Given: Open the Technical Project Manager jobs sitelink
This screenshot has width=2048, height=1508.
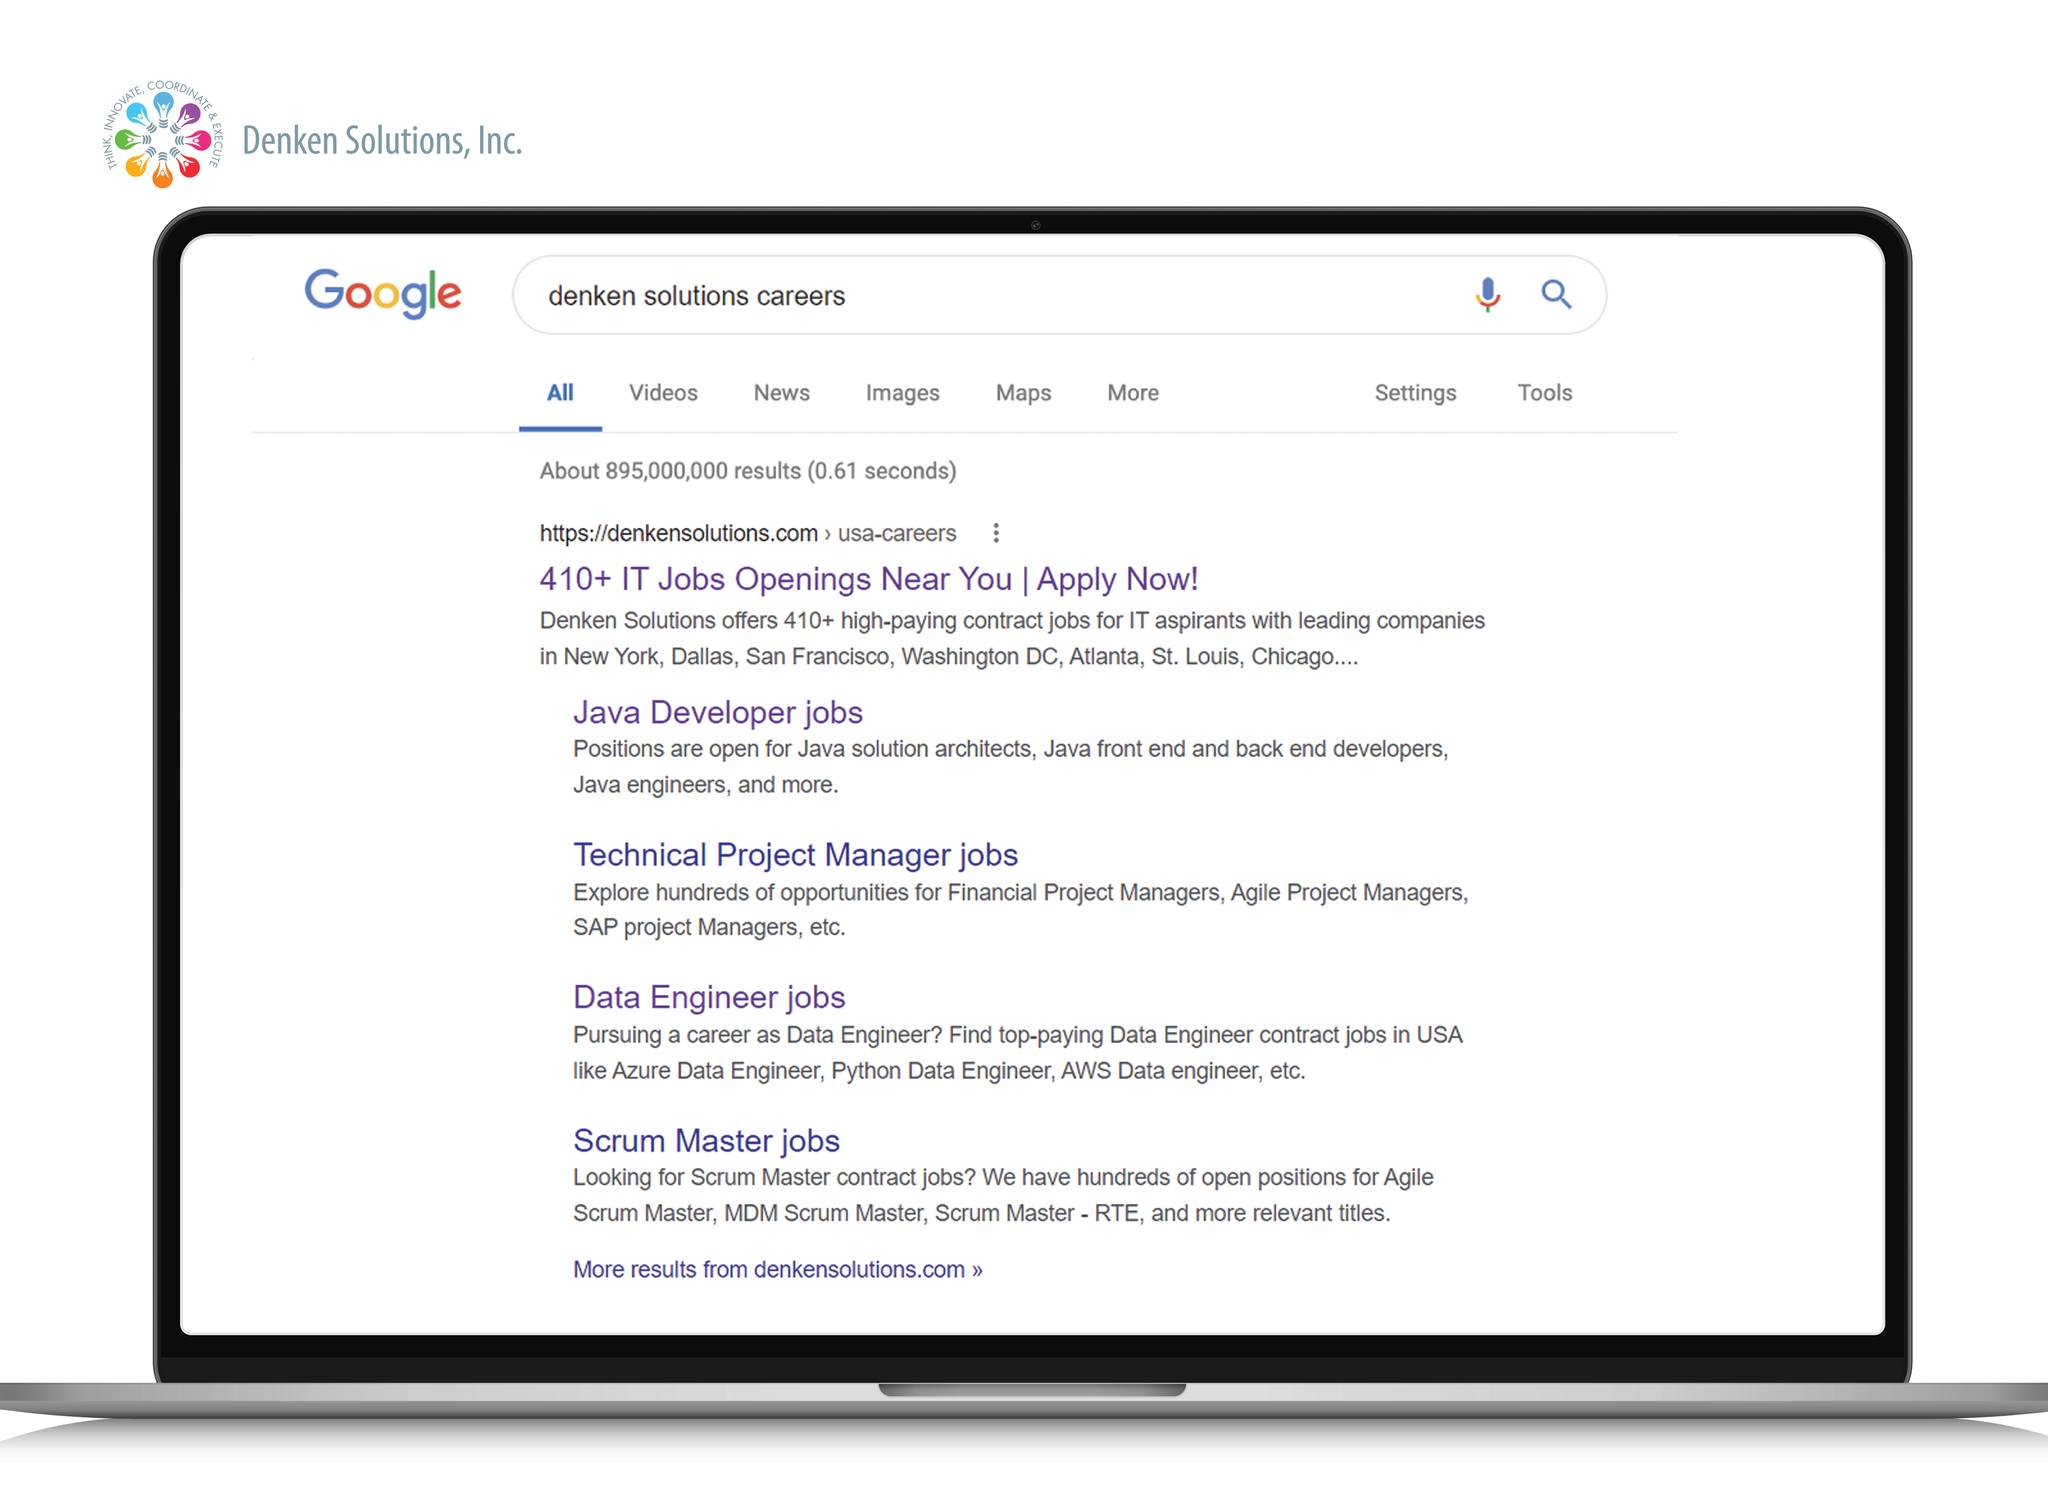Looking at the screenshot, I should click(x=795, y=855).
